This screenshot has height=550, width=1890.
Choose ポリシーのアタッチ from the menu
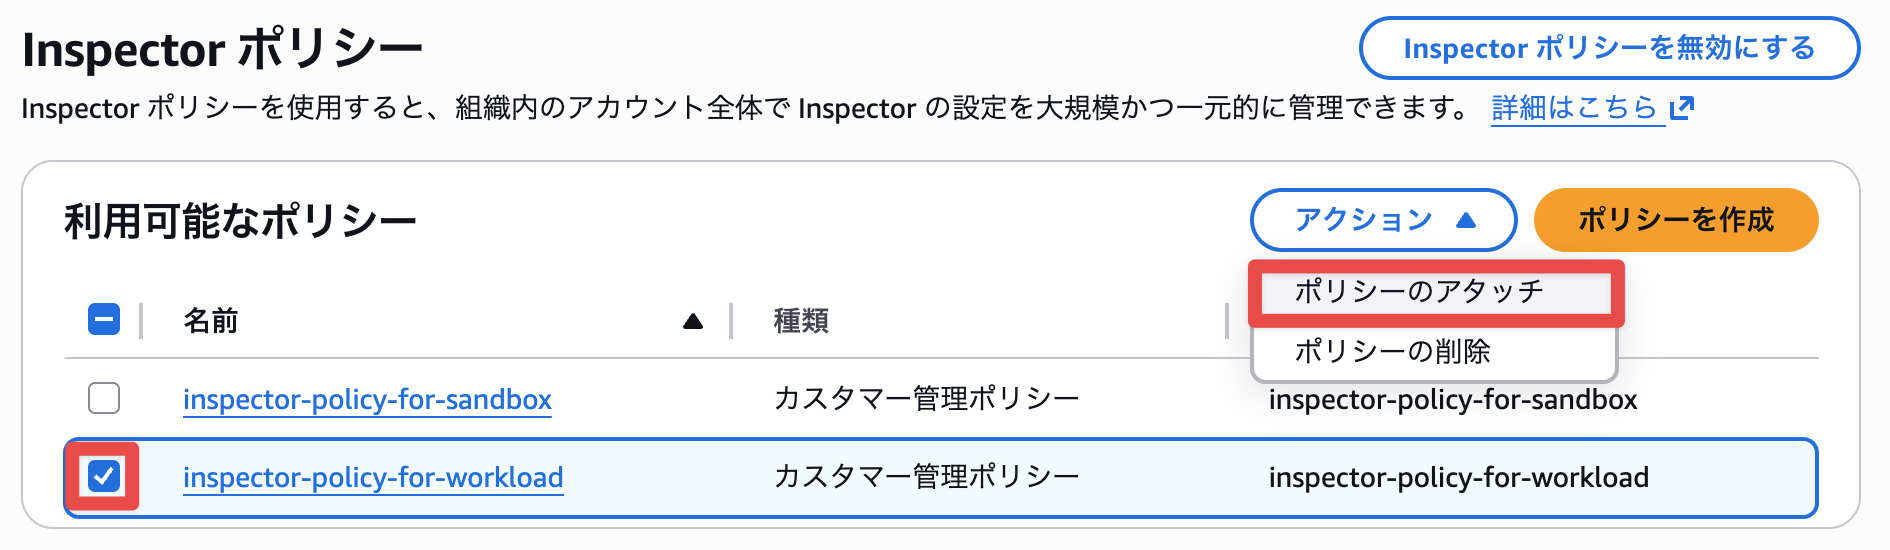1419,292
